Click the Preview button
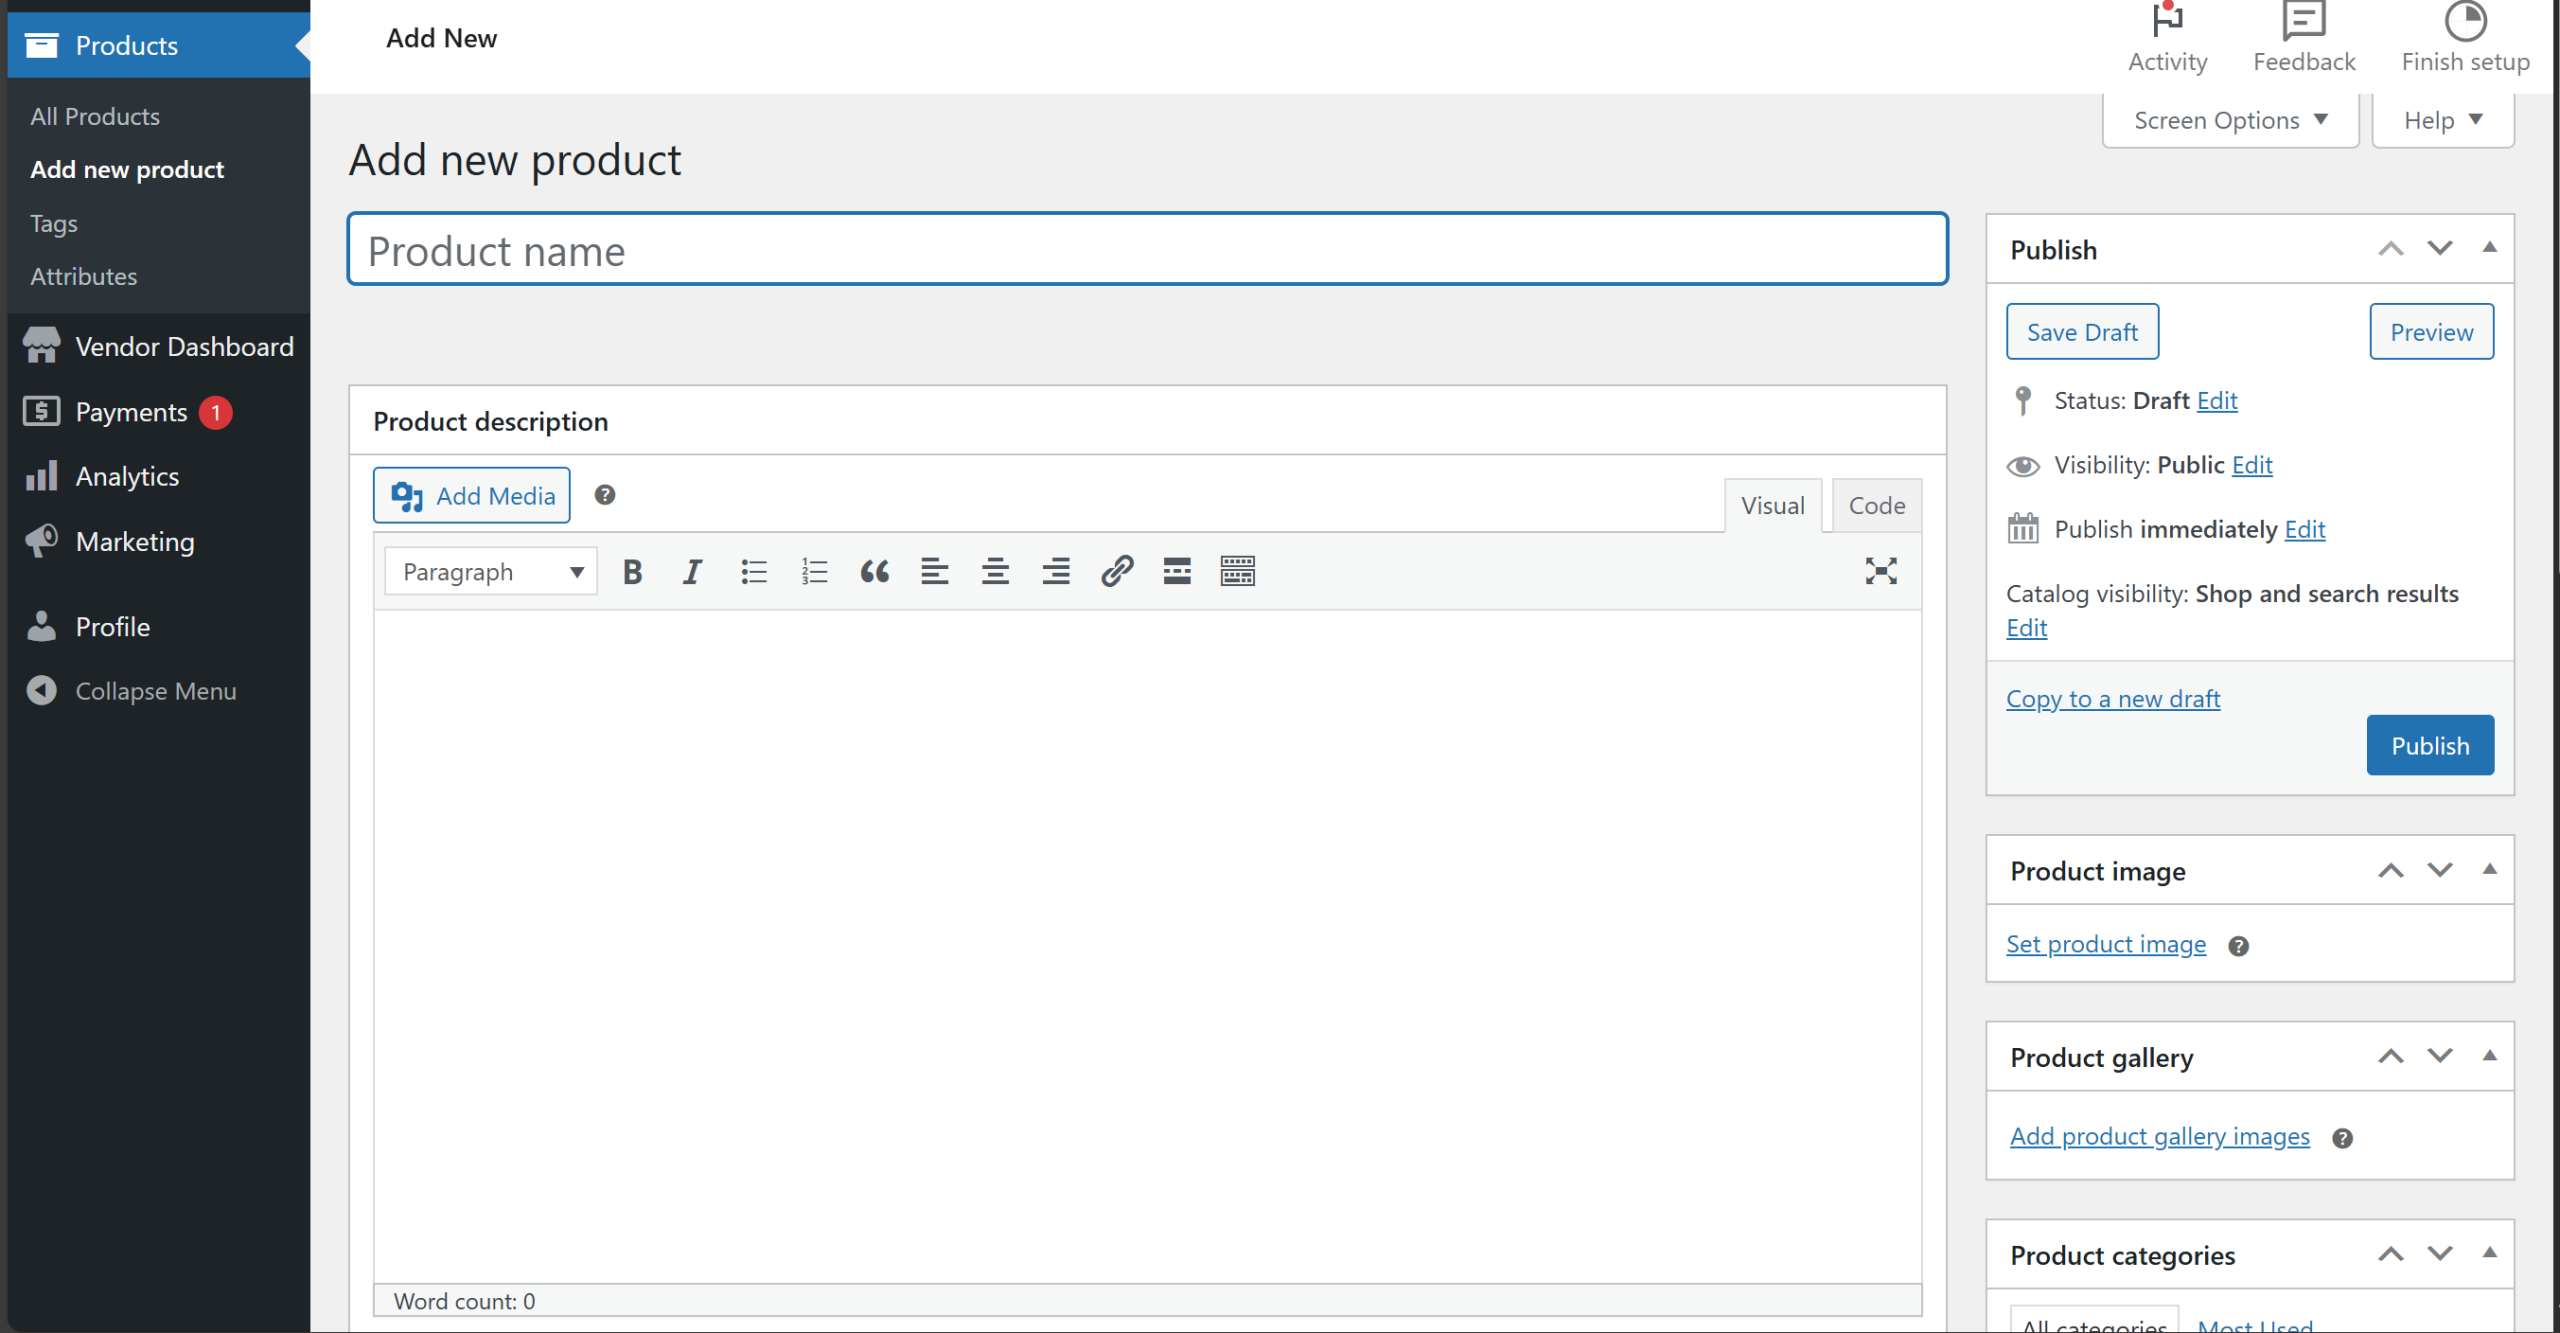Screen dimensions: 2560x1333 [x=2431, y=332]
